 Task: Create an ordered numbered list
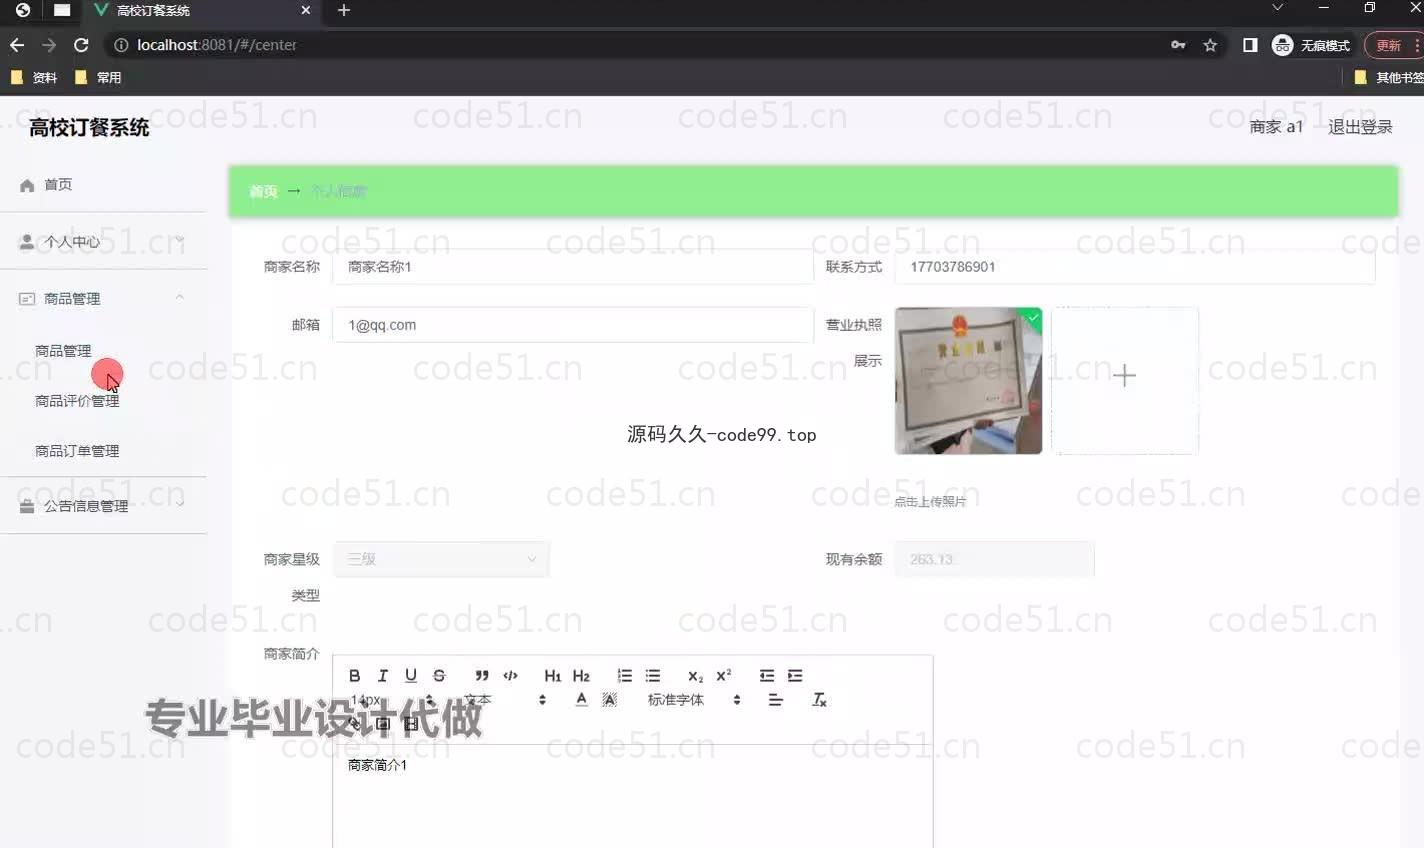tap(625, 676)
